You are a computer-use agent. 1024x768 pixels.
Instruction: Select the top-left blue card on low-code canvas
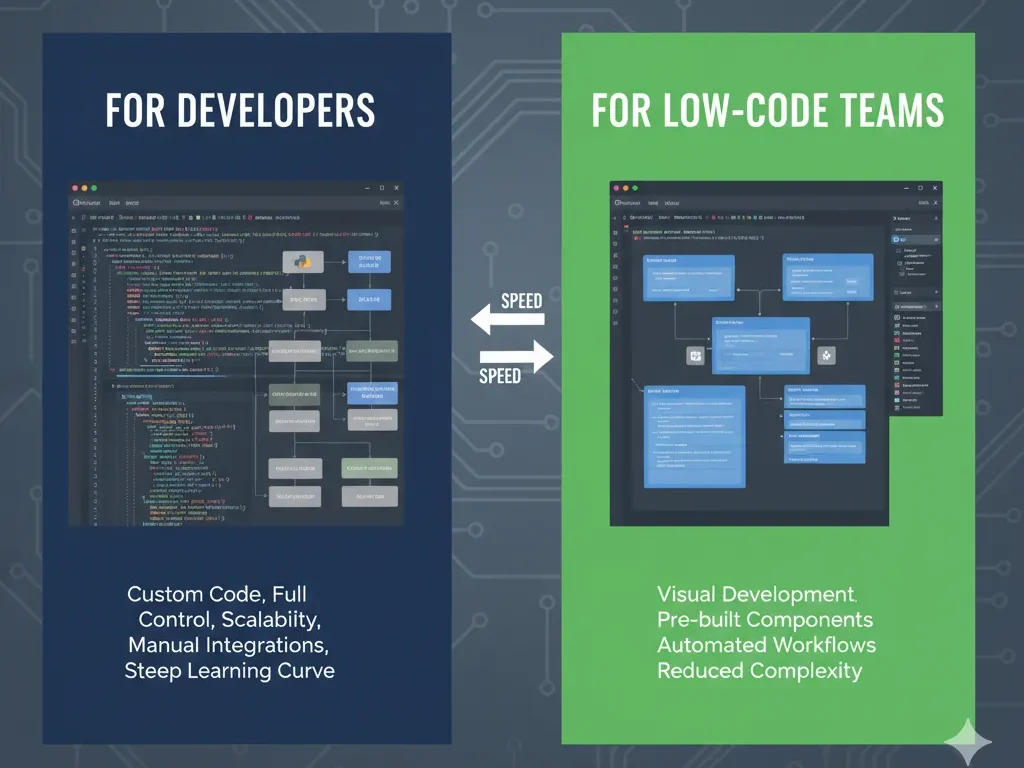click(x=688, y=278)
